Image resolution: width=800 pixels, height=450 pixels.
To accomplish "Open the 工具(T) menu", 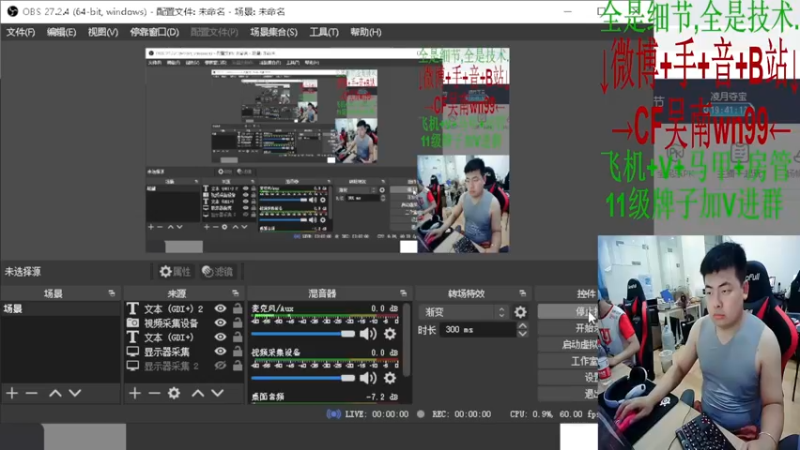I will [x=324, y=32].
